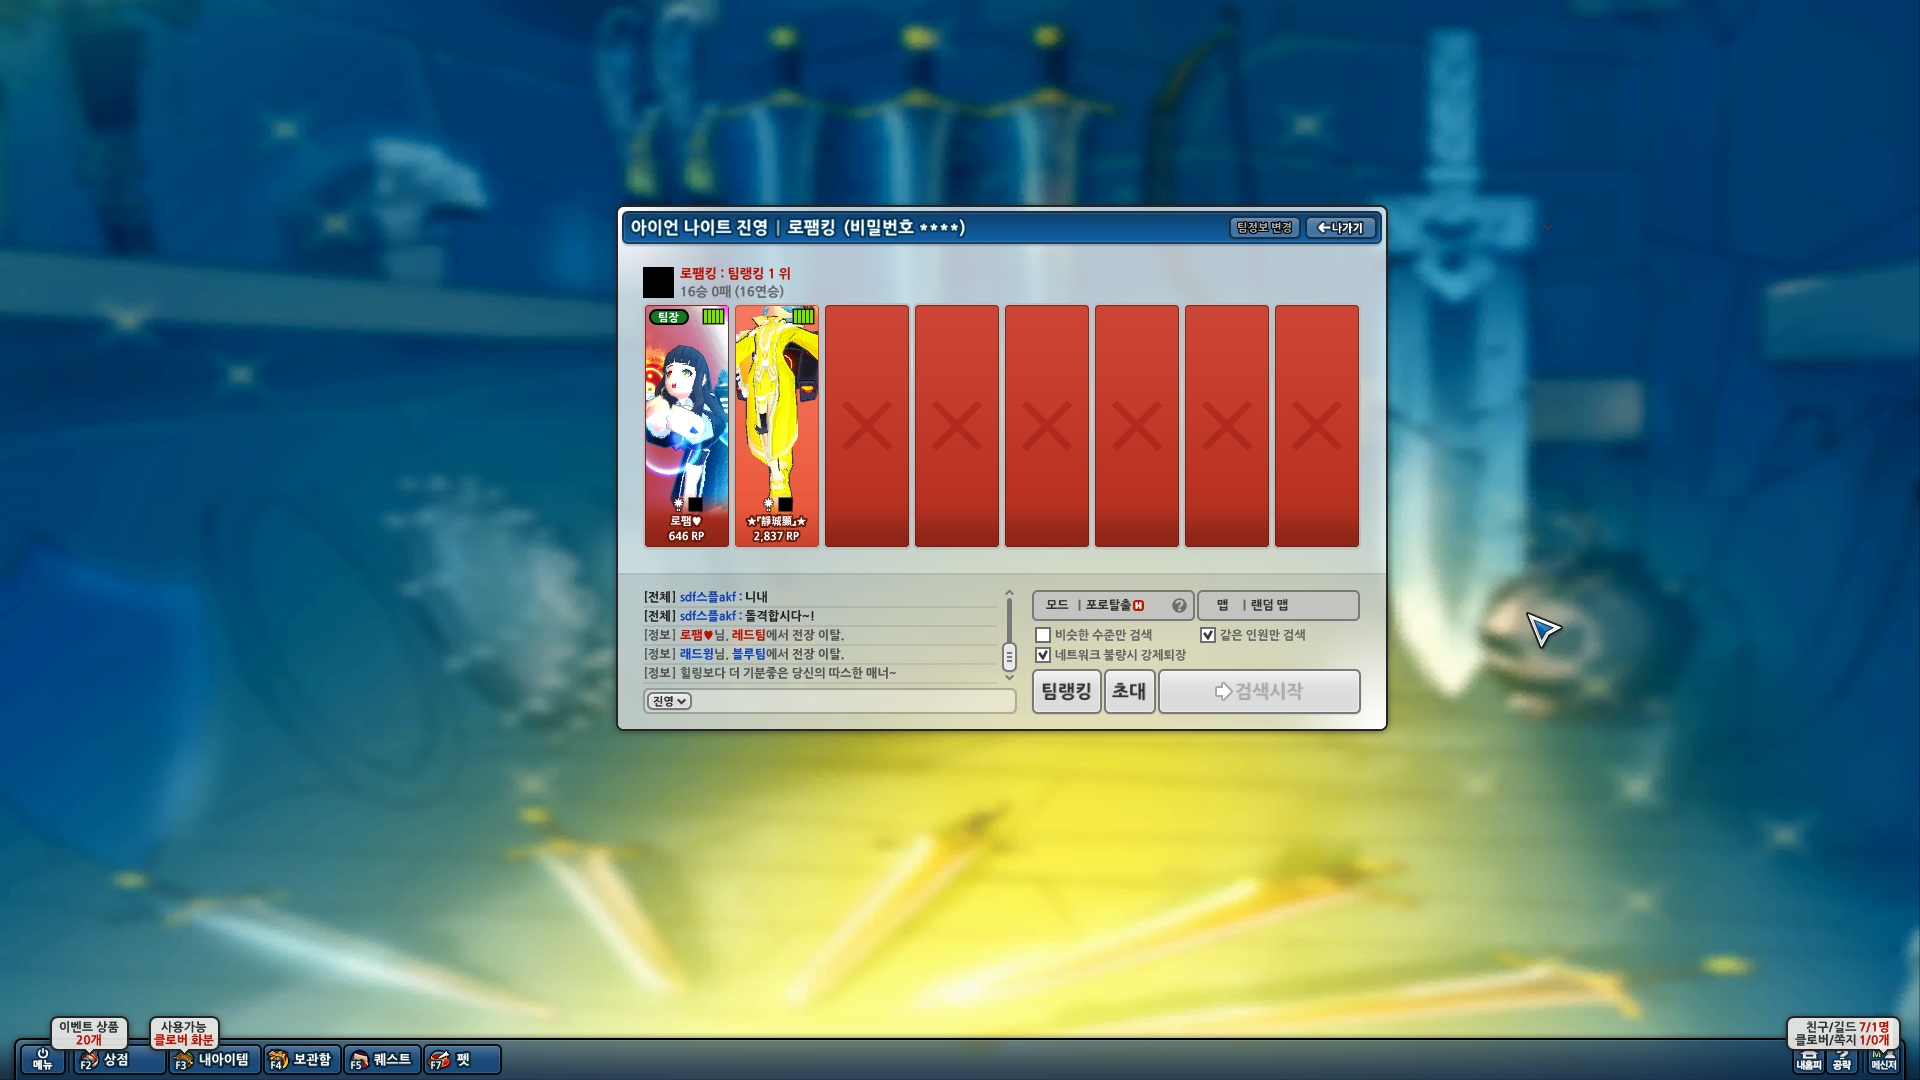Click the last closed red slot at the row's end
This screenshot has height=1080, width=1920.
pyautogui.click(x=1316, y=426)
